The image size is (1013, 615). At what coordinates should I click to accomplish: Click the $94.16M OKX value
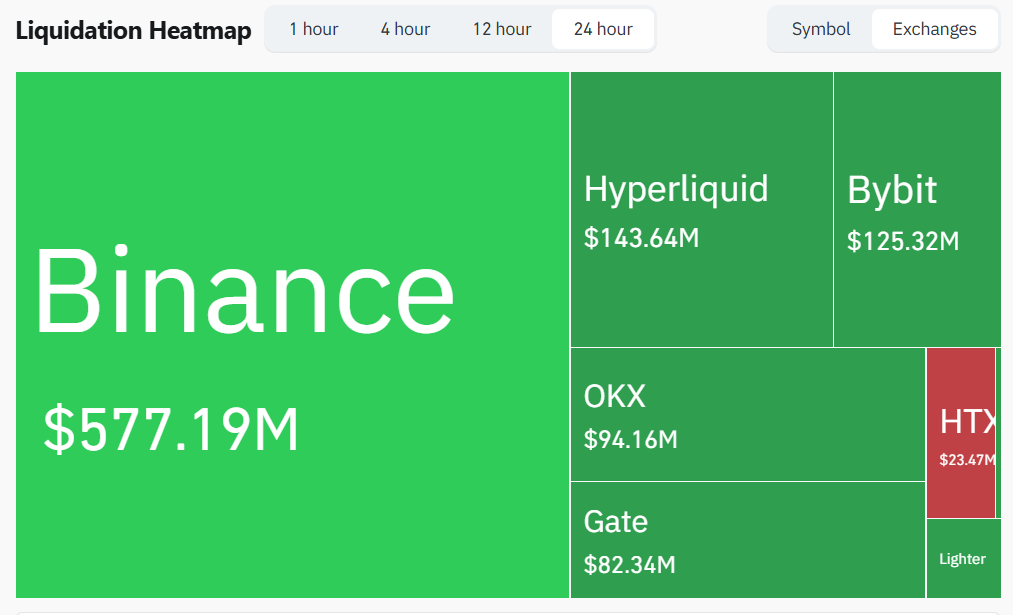(631, 439)
